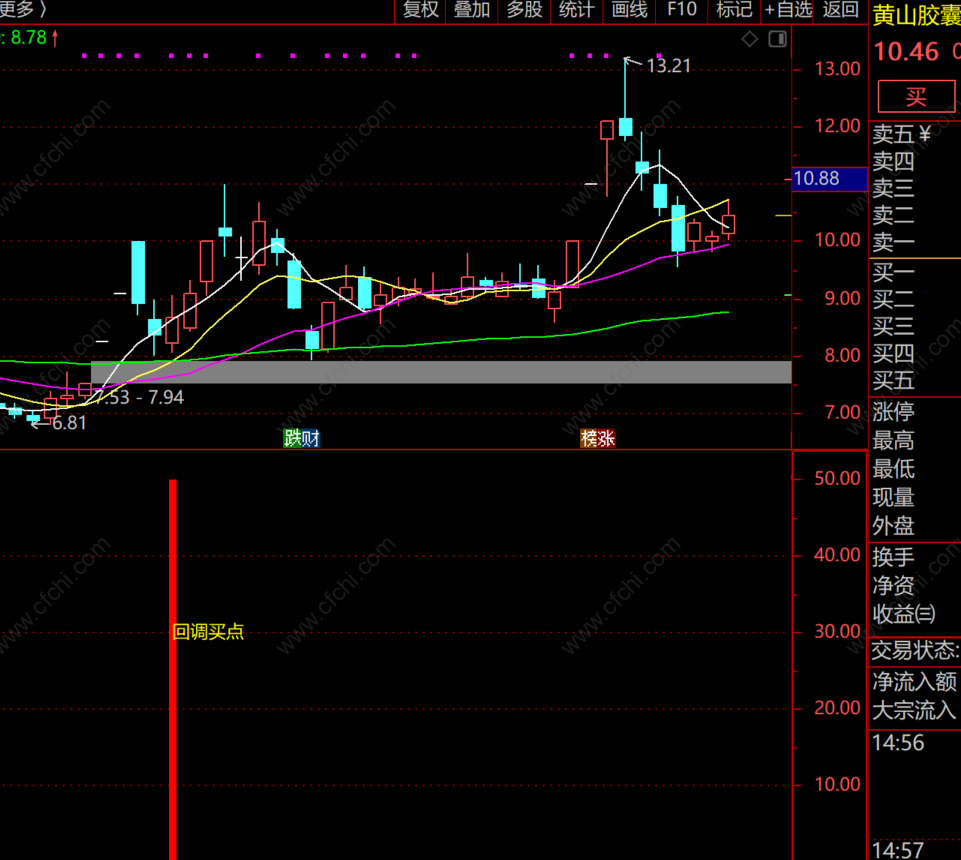The height and width of the screenshot is (860, 961).
Task: Click the 大宗流入 block inflow label
Action: [914, 710]
